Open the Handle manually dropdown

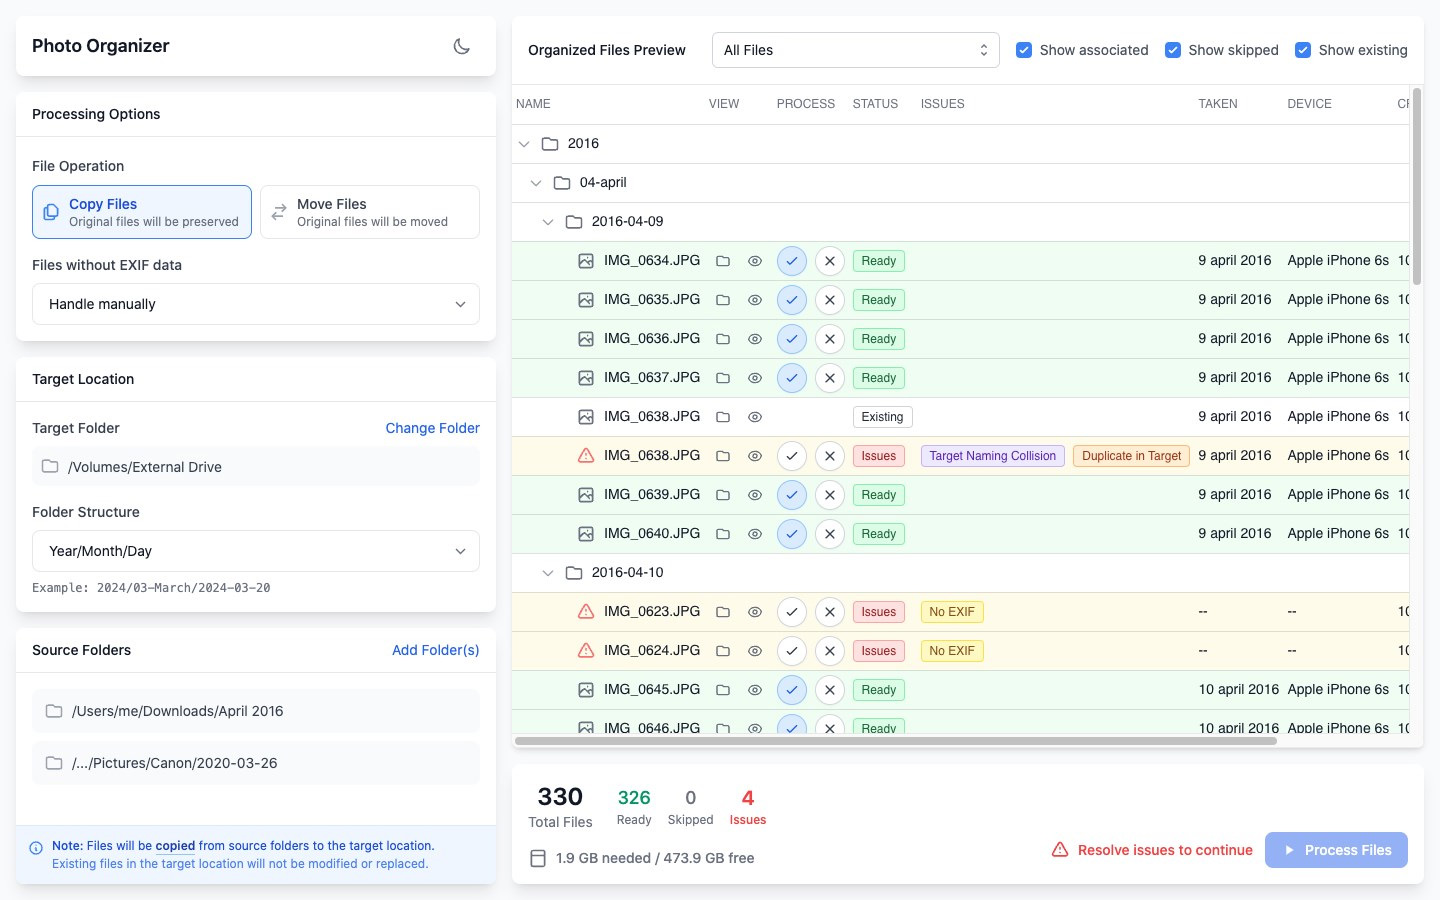point(256,304)
